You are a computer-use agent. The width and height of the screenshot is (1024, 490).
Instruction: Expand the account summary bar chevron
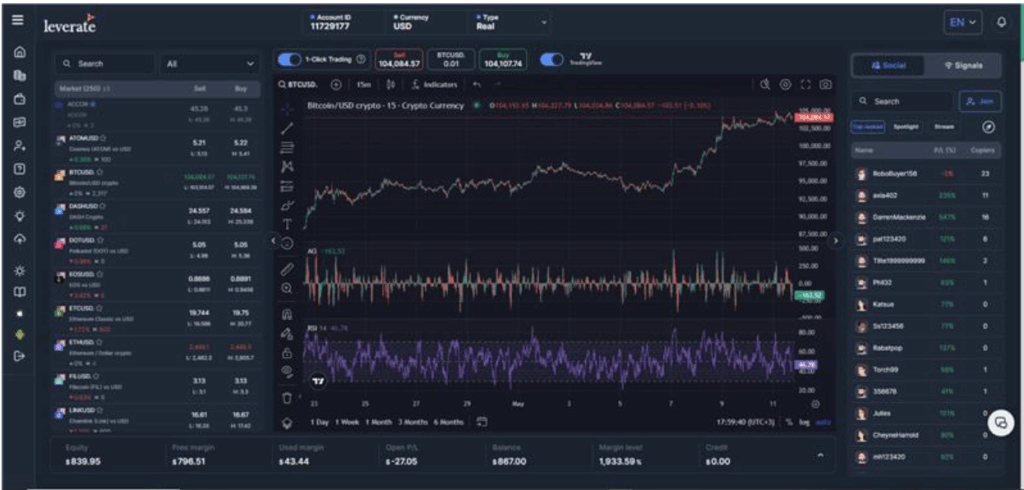click(821, 455)
